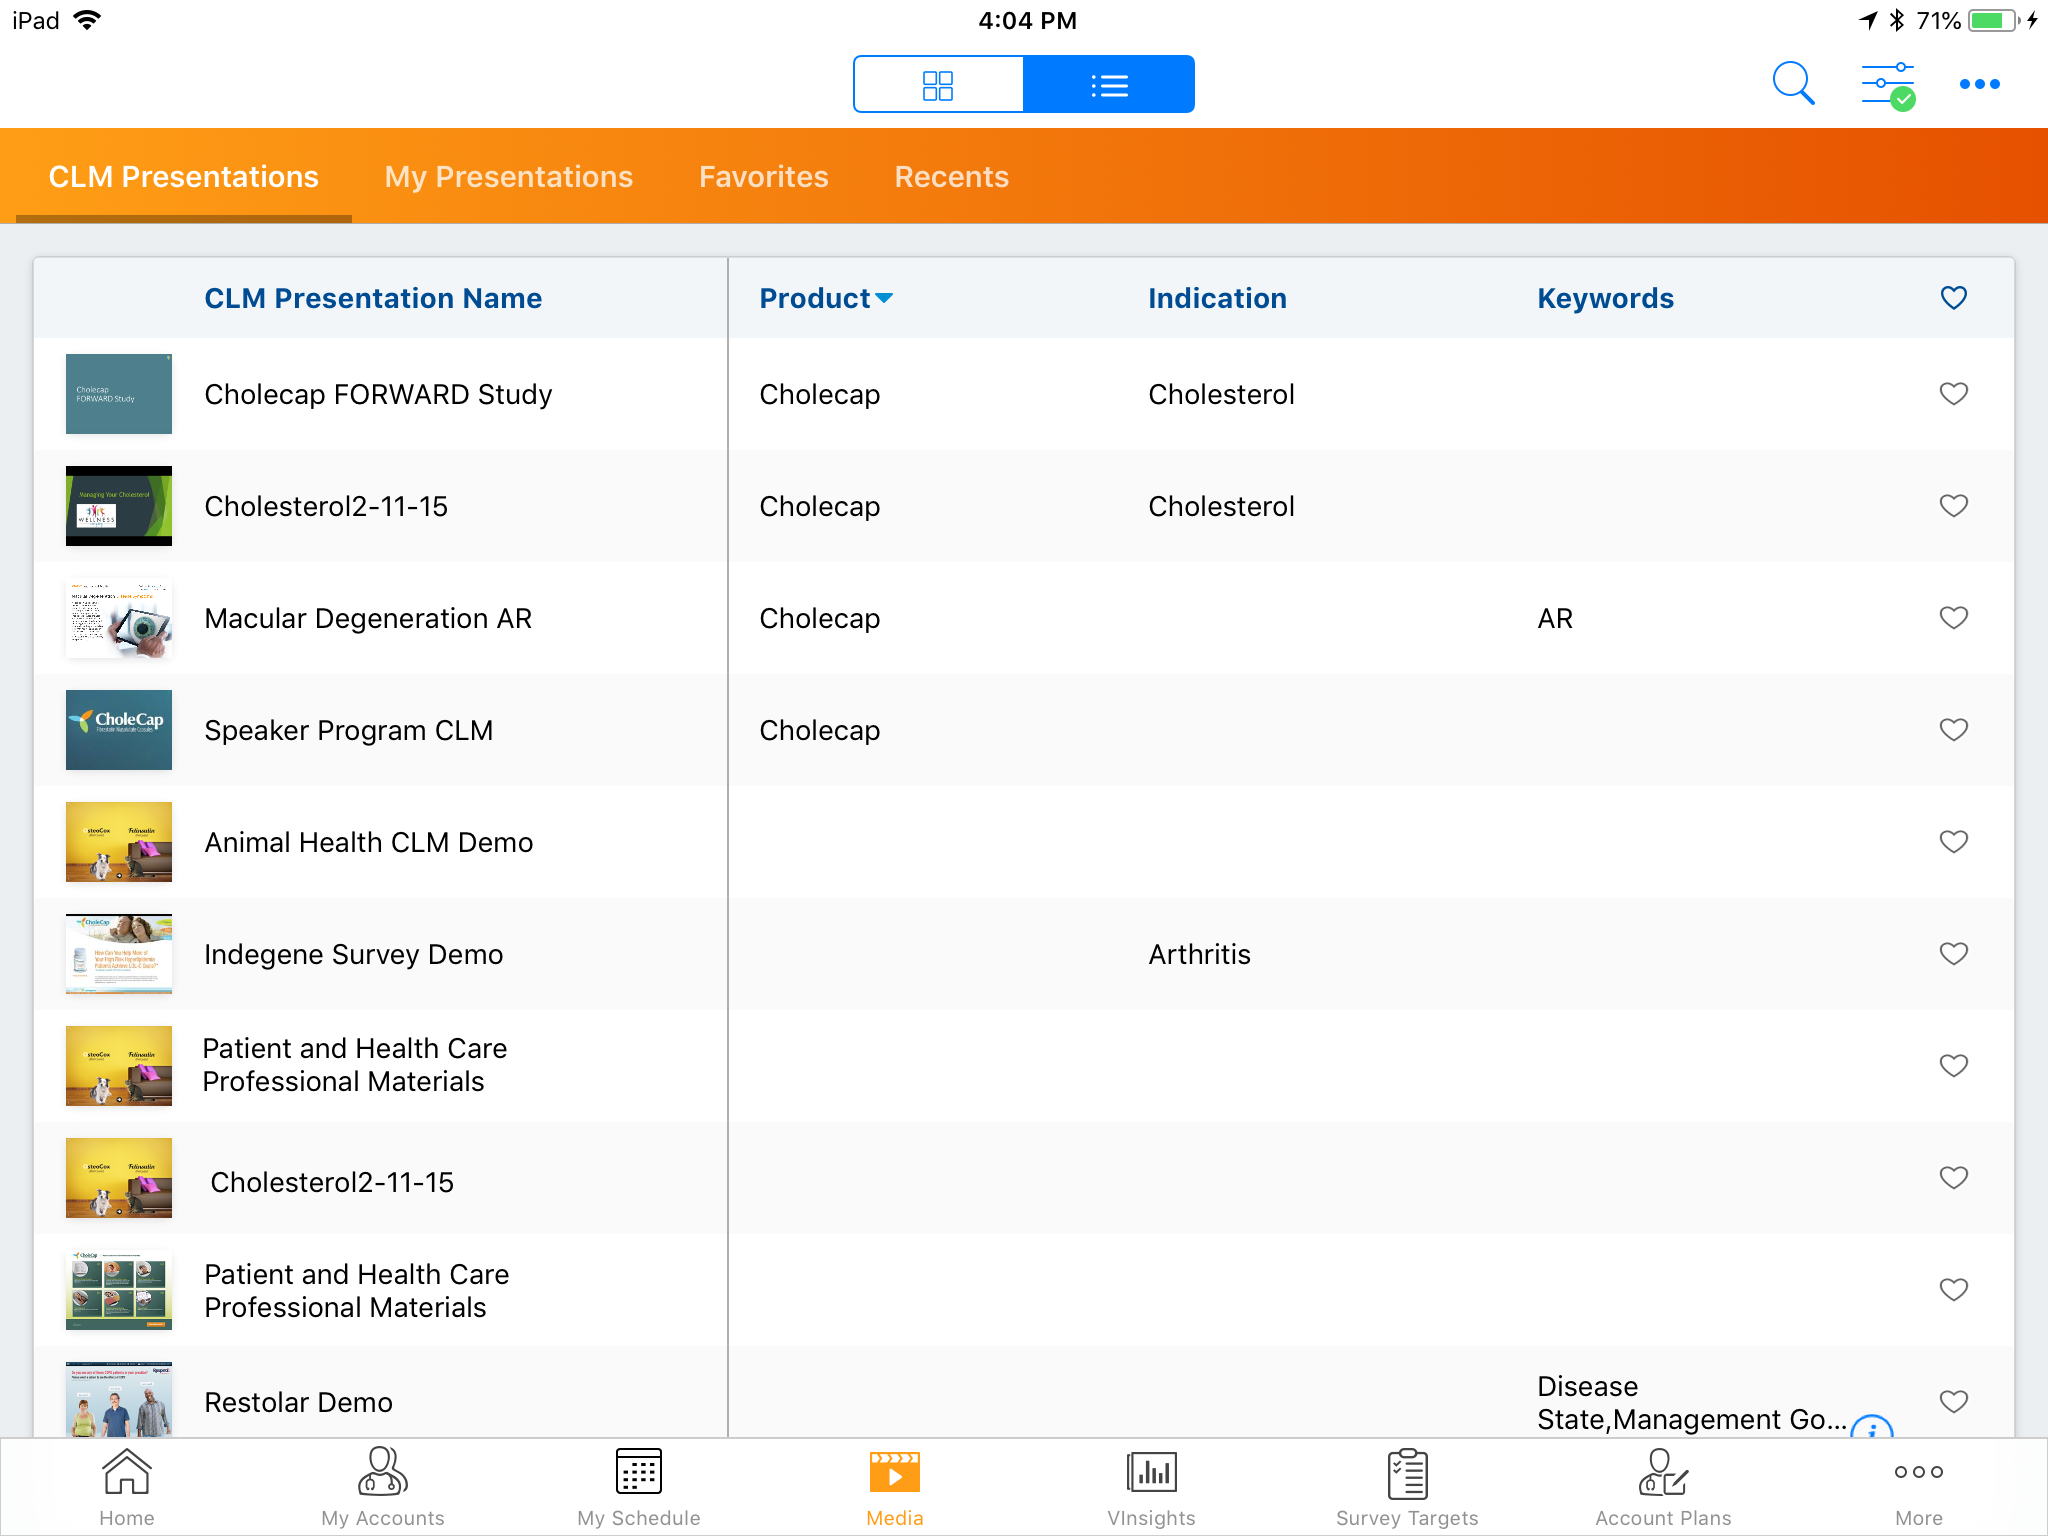
Task: Sort by Product column dropdown arrow
Action: pos(884,298)
